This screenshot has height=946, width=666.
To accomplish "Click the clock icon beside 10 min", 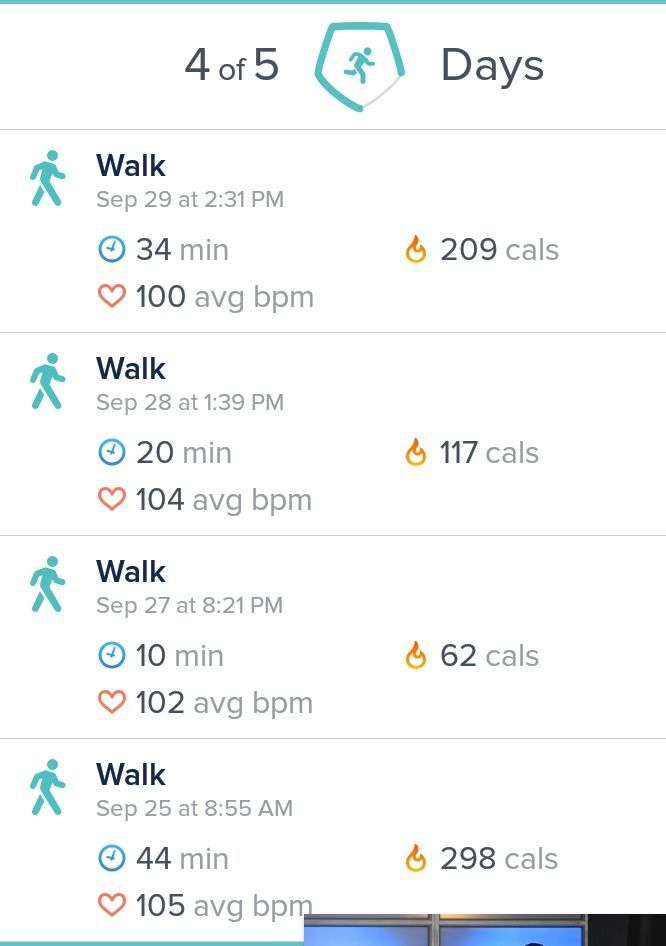I will point(112,655).
